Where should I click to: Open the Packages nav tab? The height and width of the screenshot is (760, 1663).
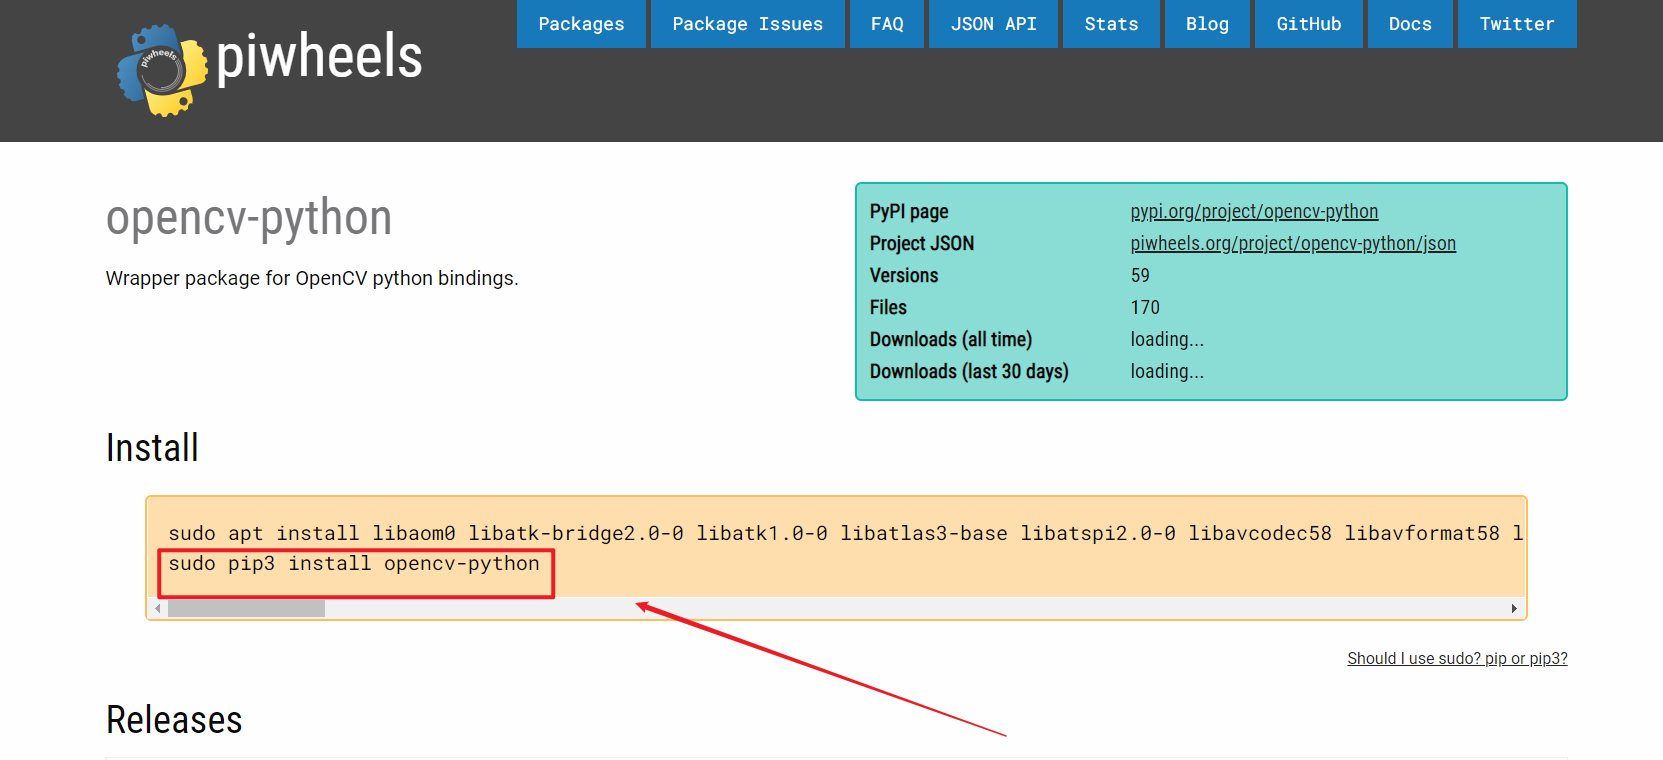click(x=581, y=24)
